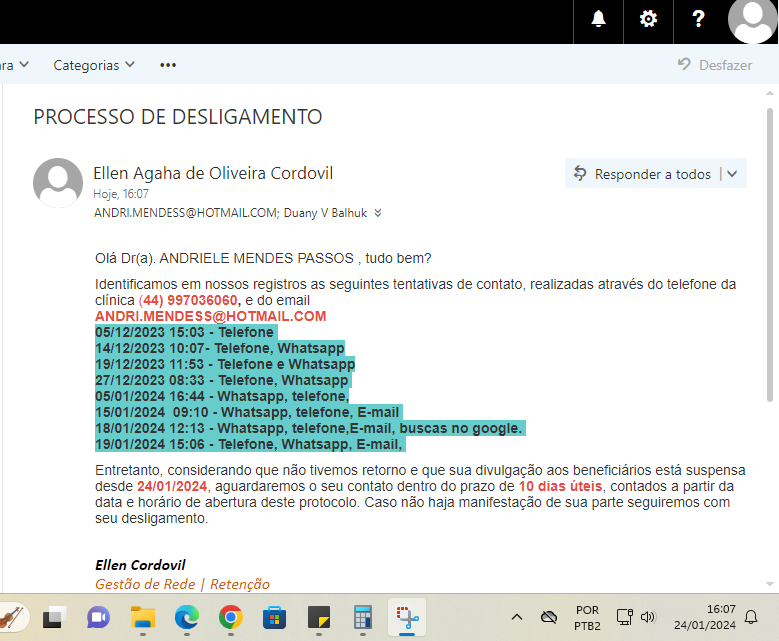Click the ANDRI.MENDESS@HOTMAIL.COM email link in body
The width and height of the screenshot is (779, 641).
click(210, 316)
